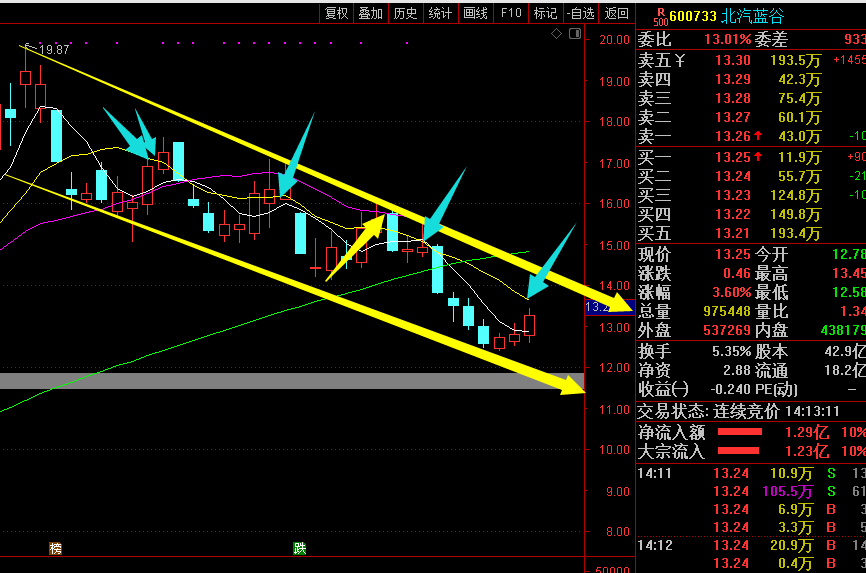Click the 20.00 price axis label
The height and width of the screenshot is (573, 866).
click(x=614, y=40)
